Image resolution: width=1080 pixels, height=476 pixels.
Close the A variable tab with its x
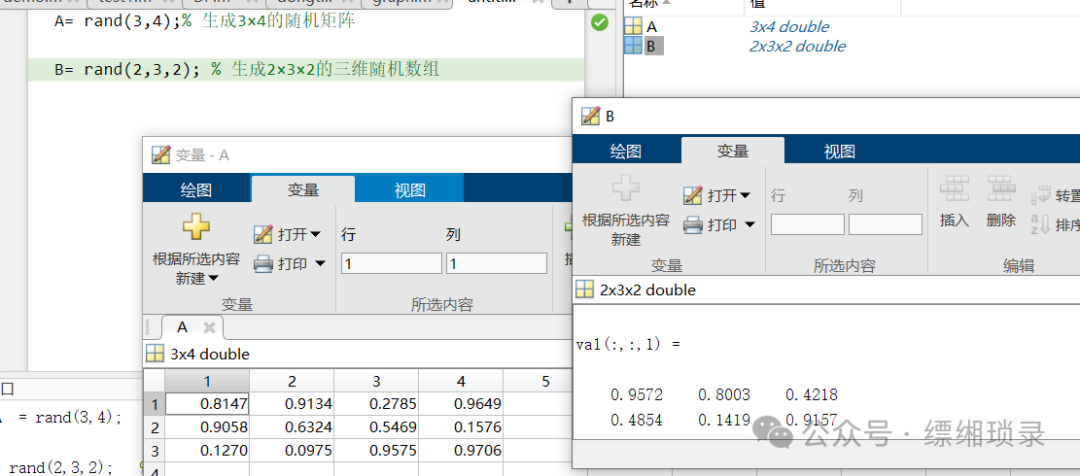209,327
